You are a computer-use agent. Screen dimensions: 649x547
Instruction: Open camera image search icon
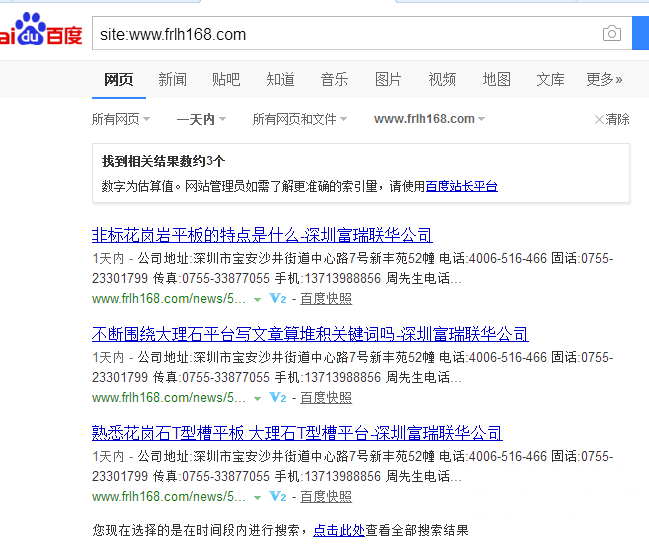612,33
